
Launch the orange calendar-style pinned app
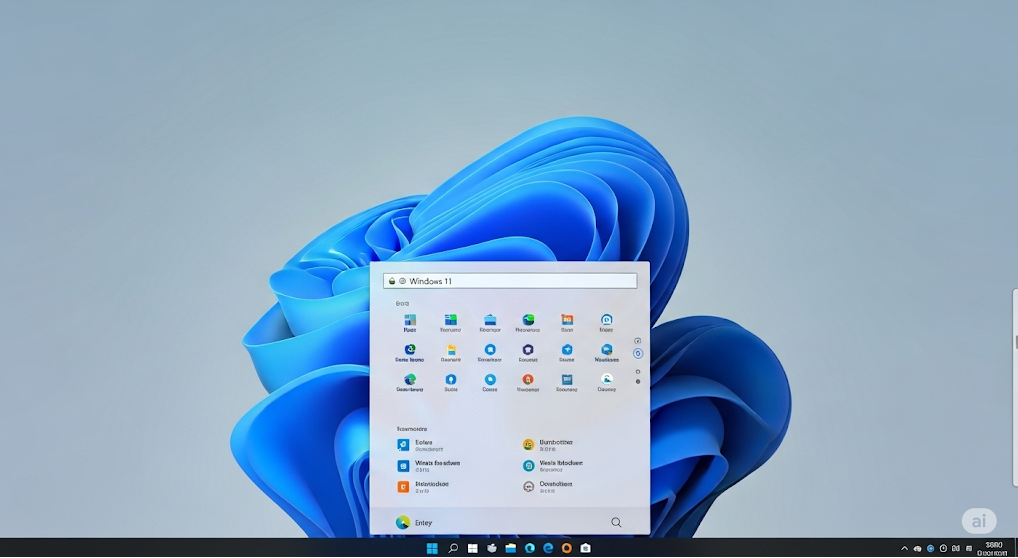[567, 321]
